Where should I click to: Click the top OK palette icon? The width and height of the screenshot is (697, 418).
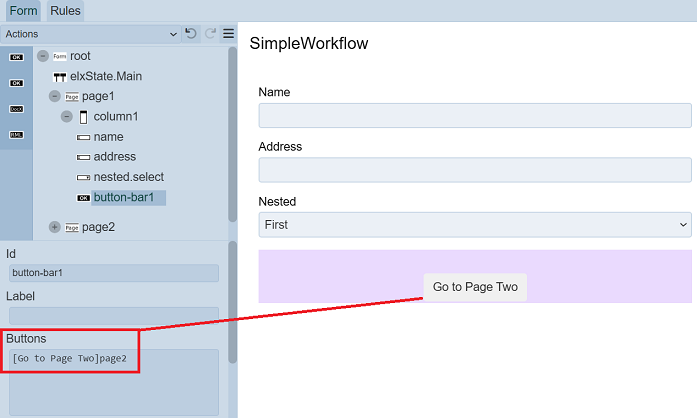[x=16, y=57]
